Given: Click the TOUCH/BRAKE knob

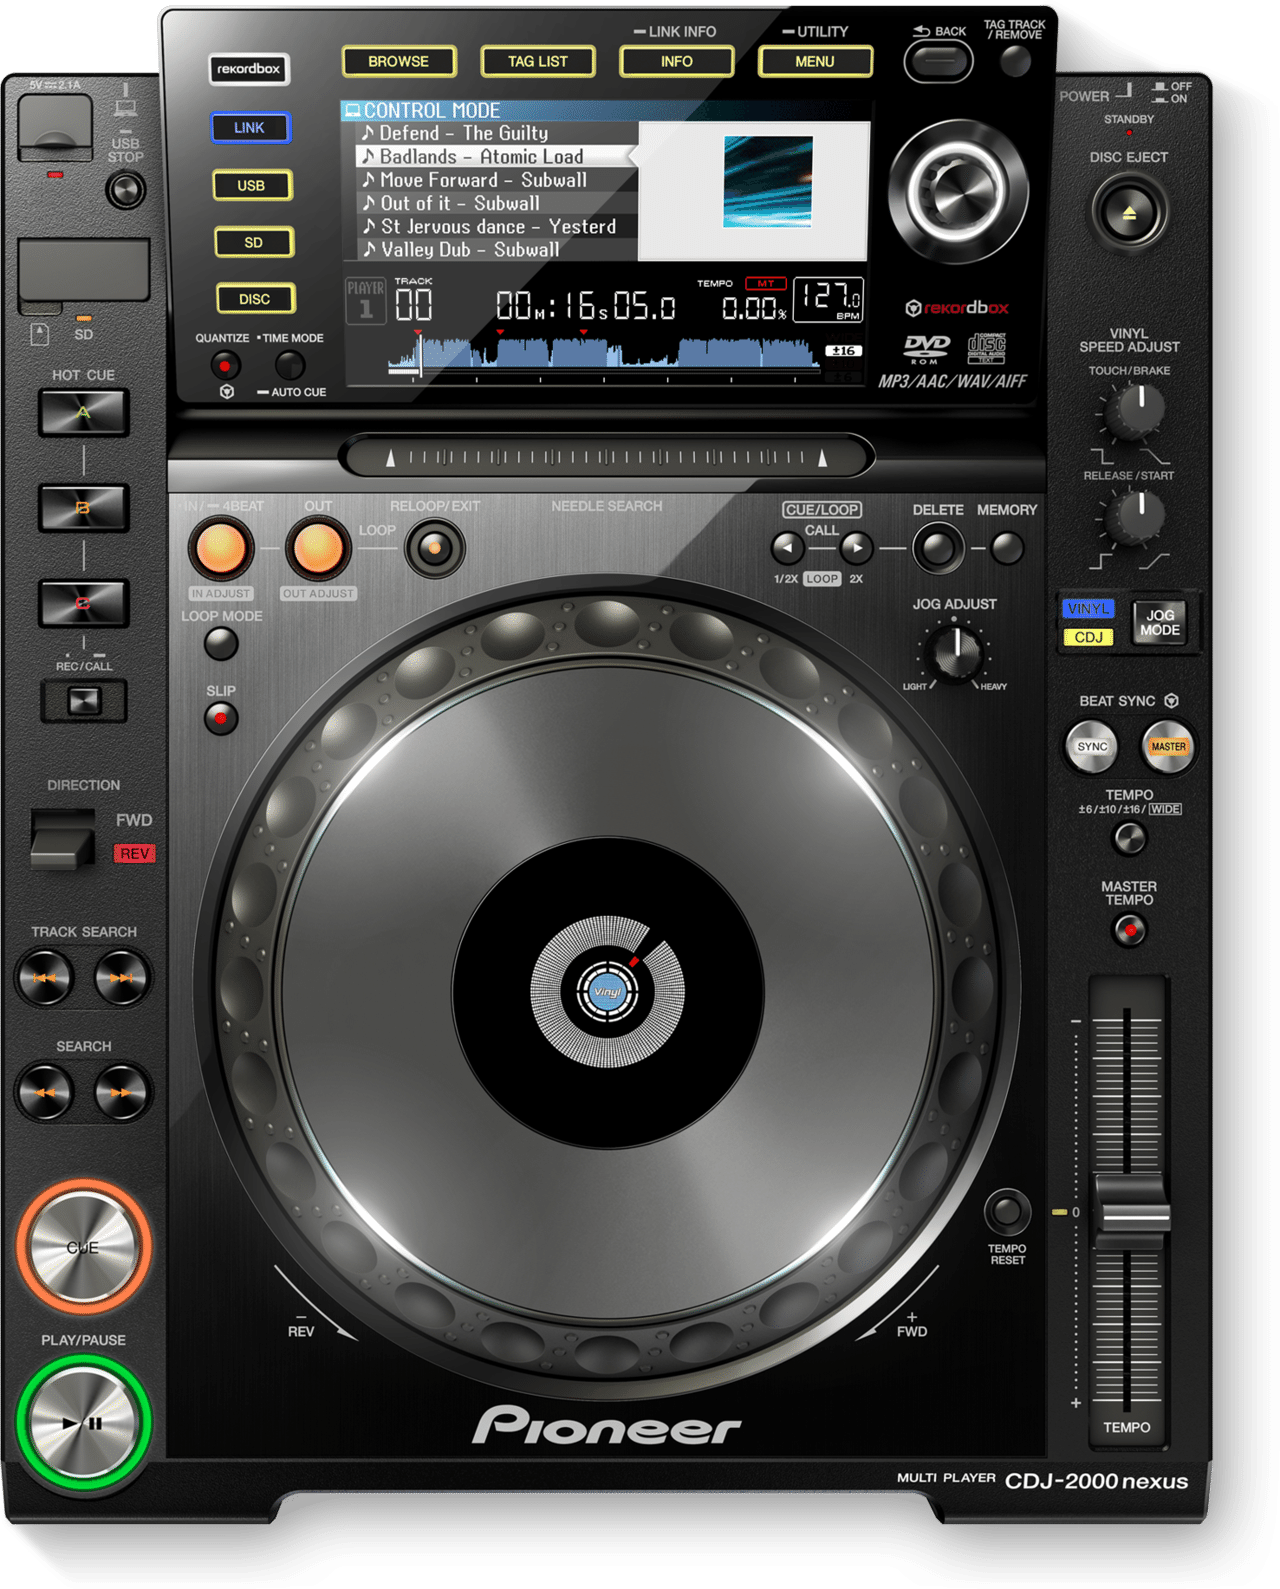Looking at the screenshot, I should coord(1136,410).
